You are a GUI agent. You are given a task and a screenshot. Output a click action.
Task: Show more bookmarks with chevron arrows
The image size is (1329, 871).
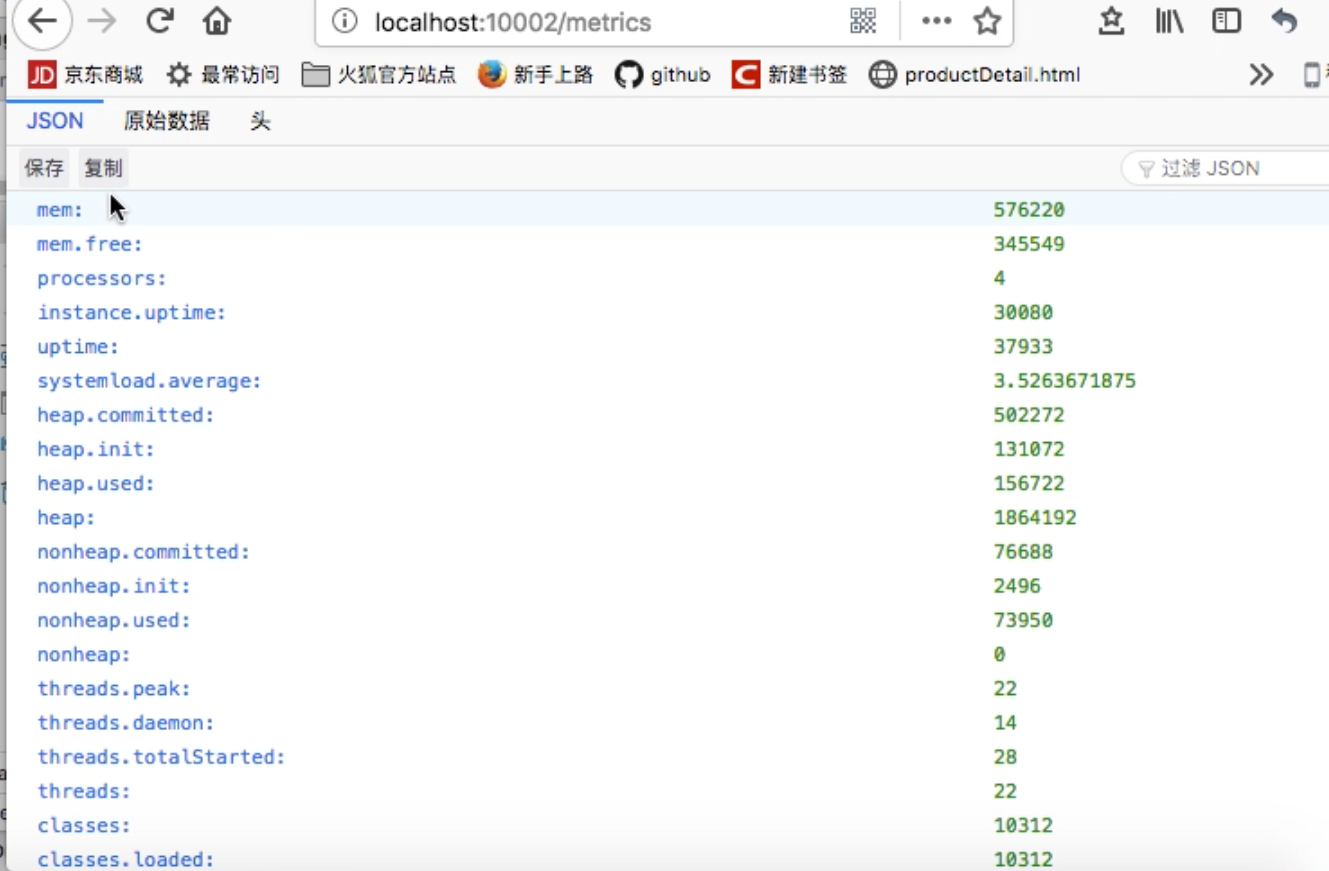pyautogui.click(x=1261, y=74)
